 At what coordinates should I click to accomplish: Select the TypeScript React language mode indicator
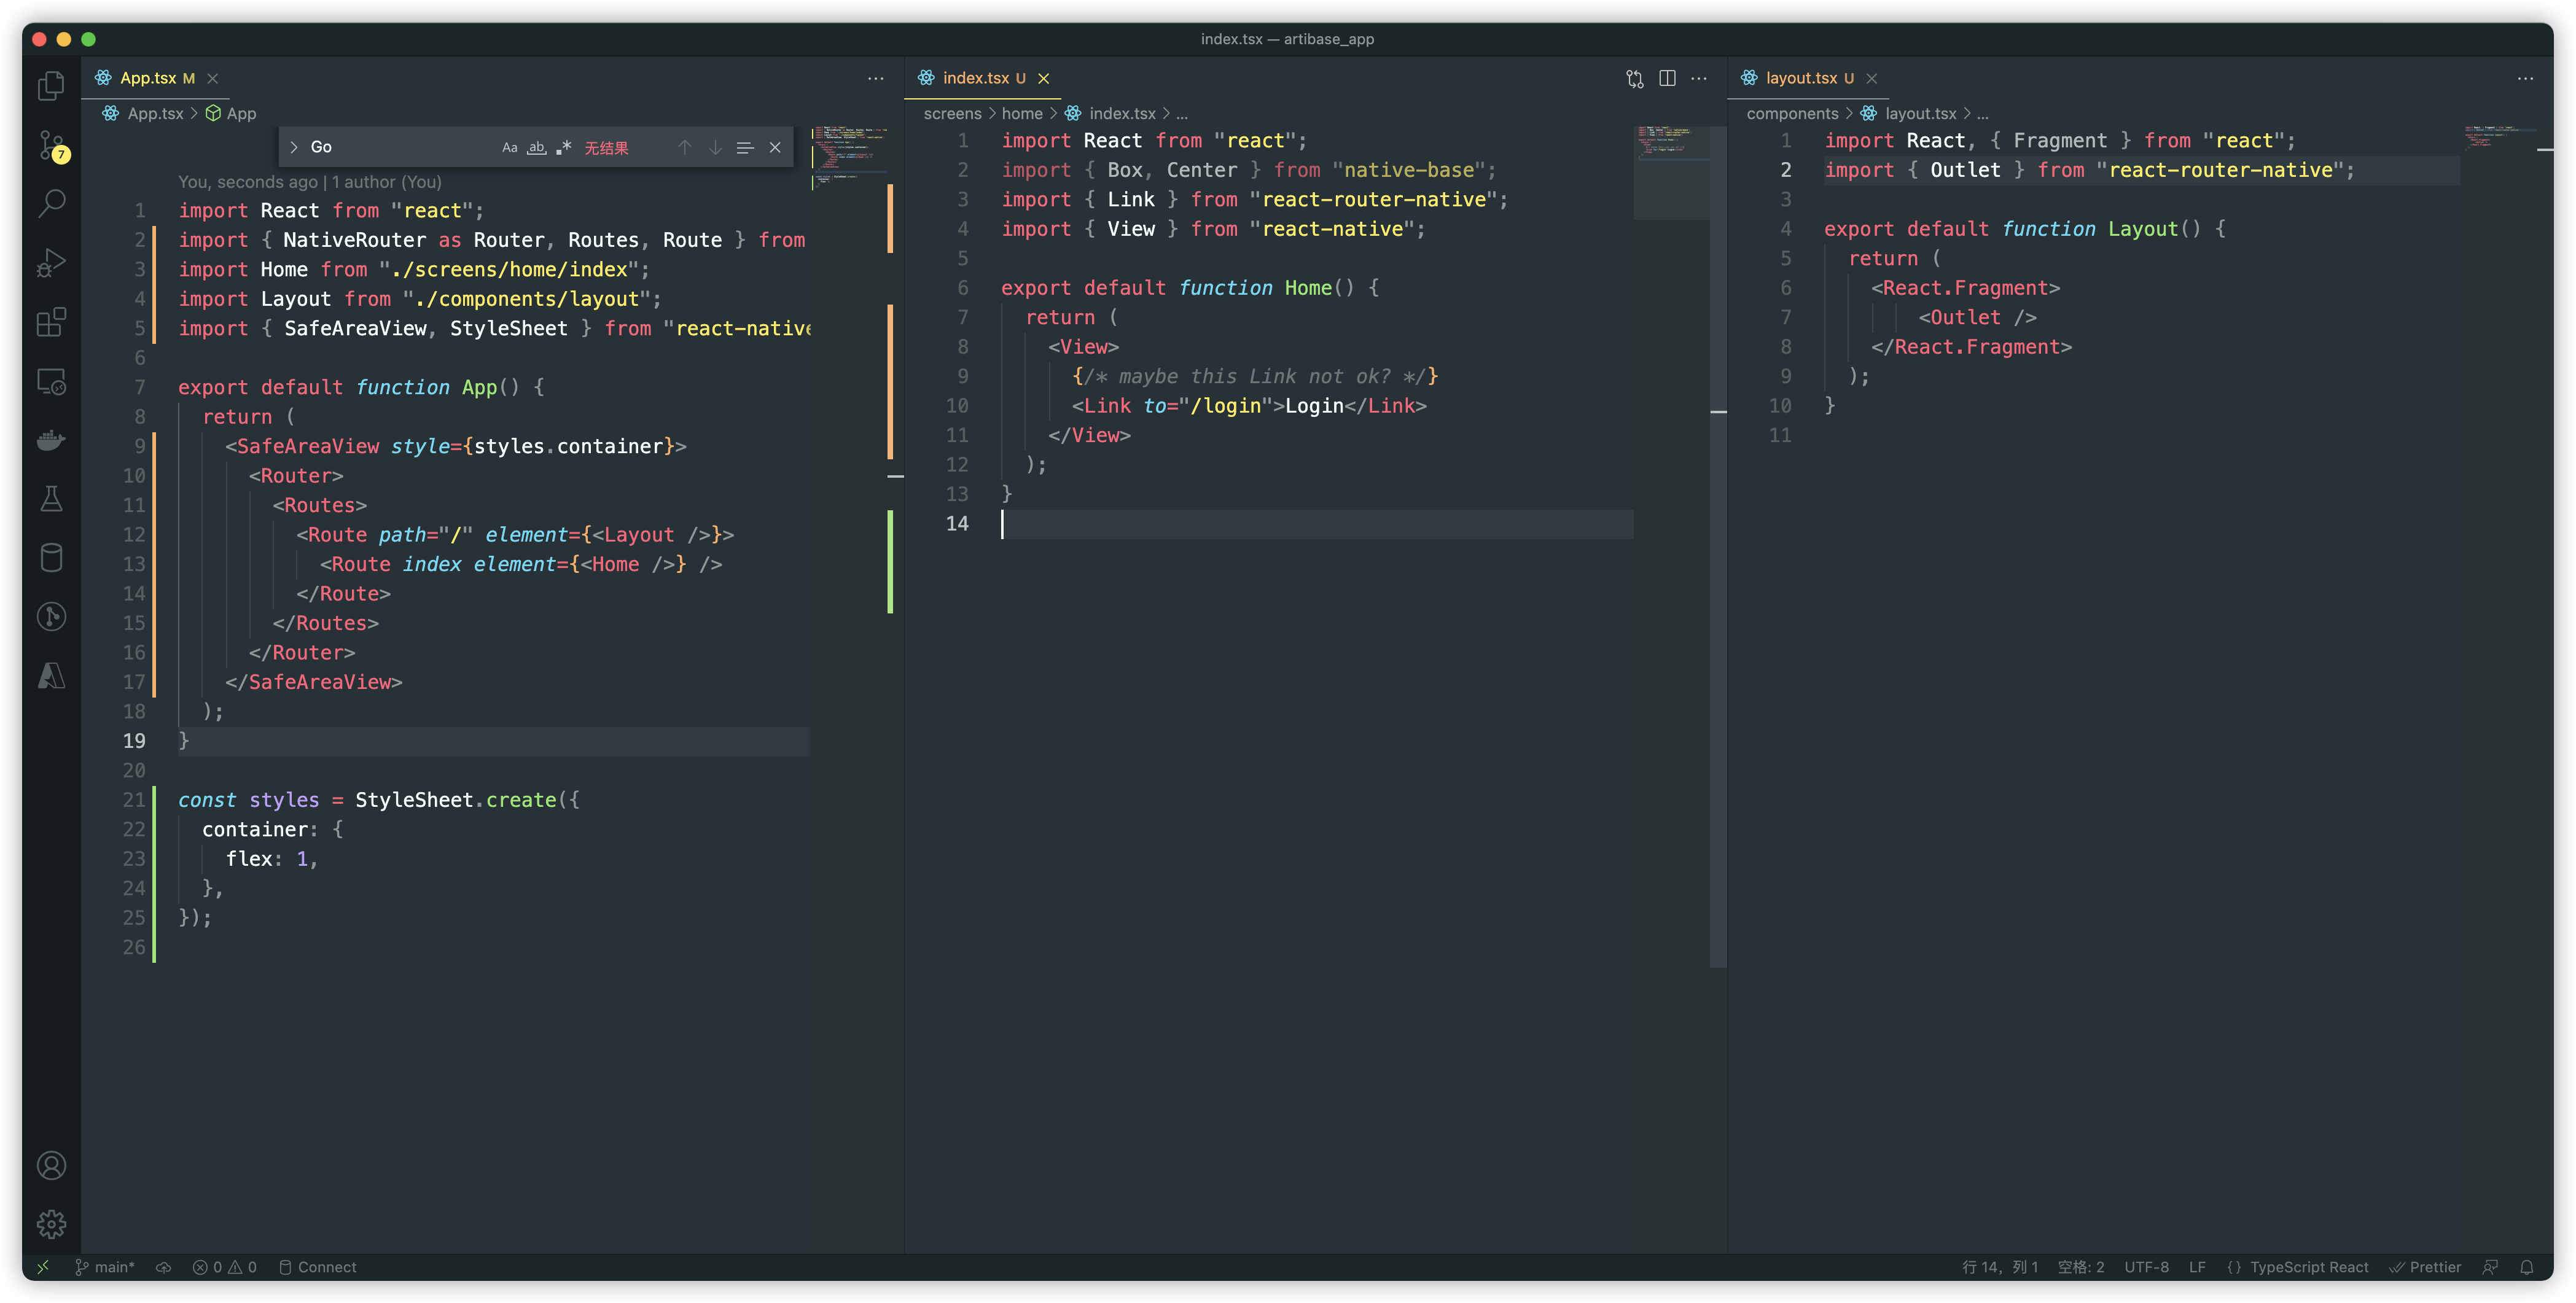click(2310, 1267)
